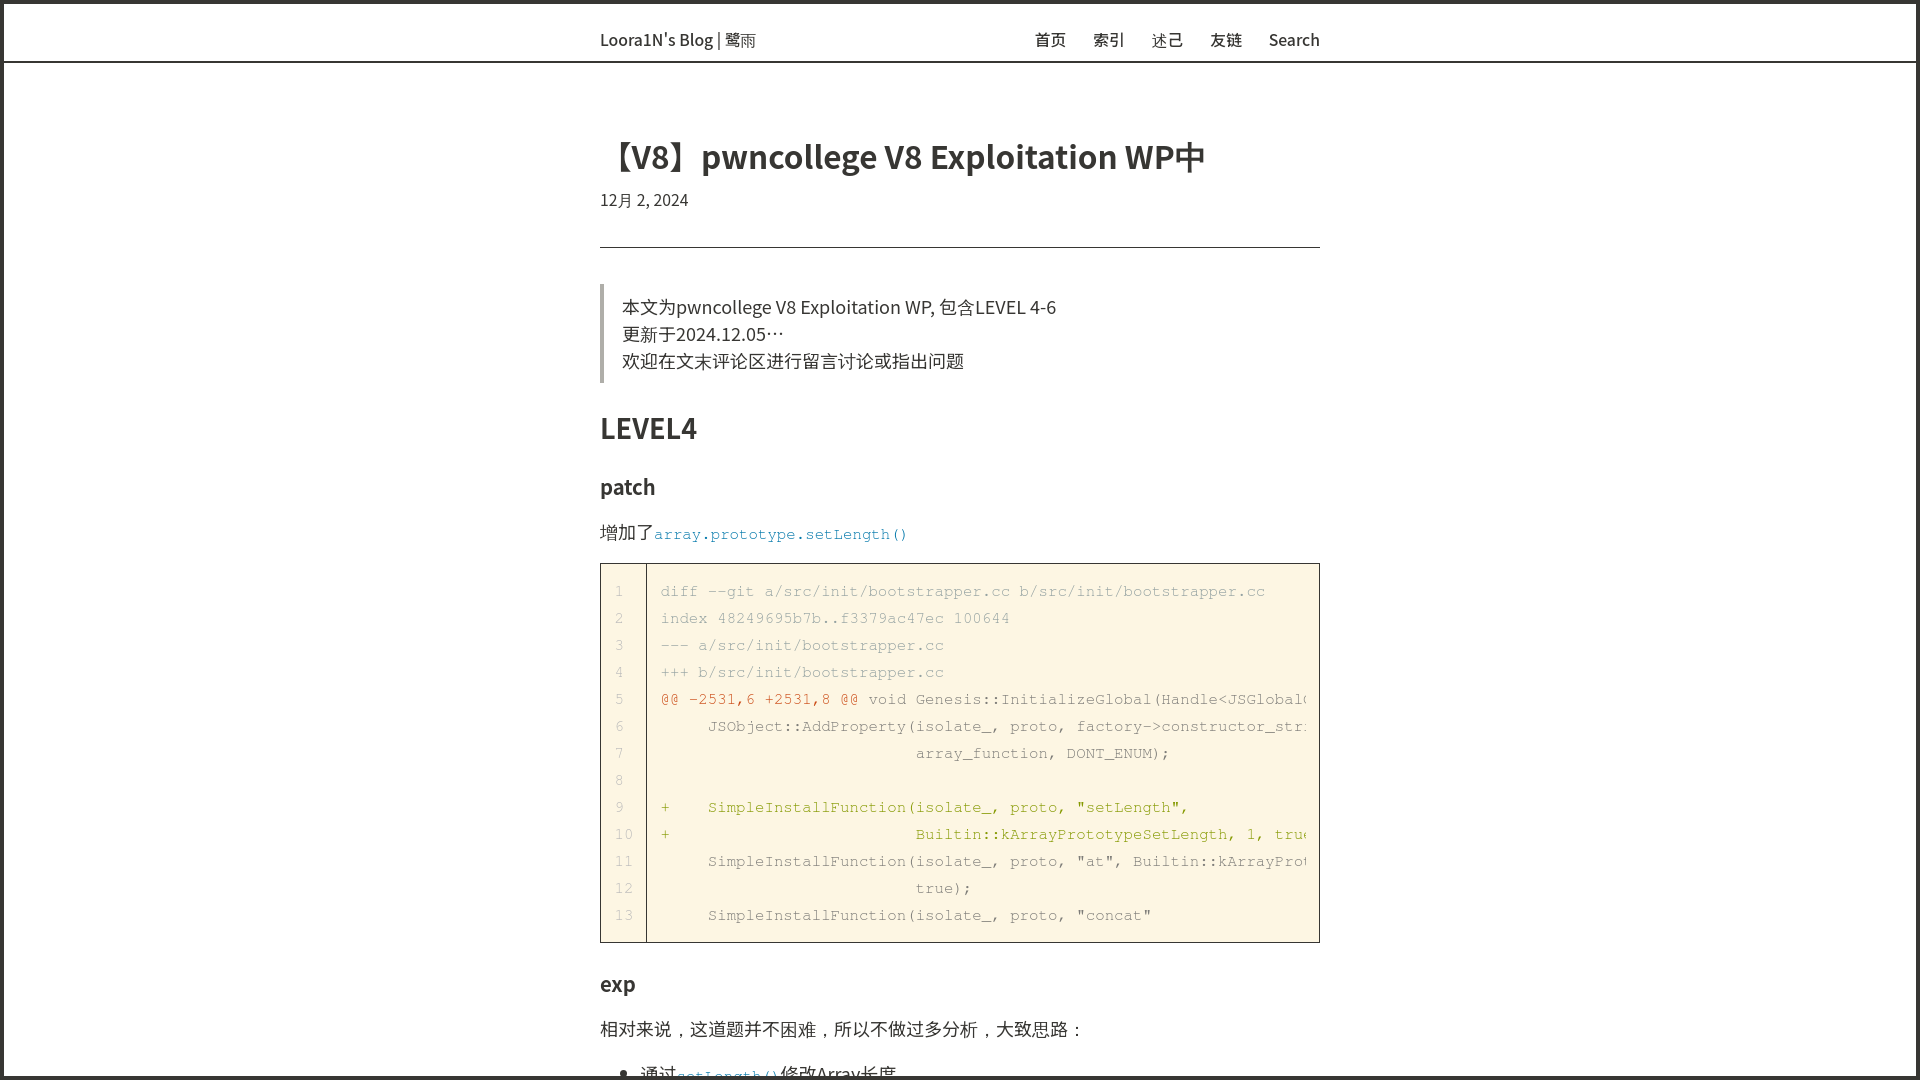The image size is (1920, 1080).
Task: Click the LEVEL4 heading
Action: pyautogui.click(x=648, y=428)
